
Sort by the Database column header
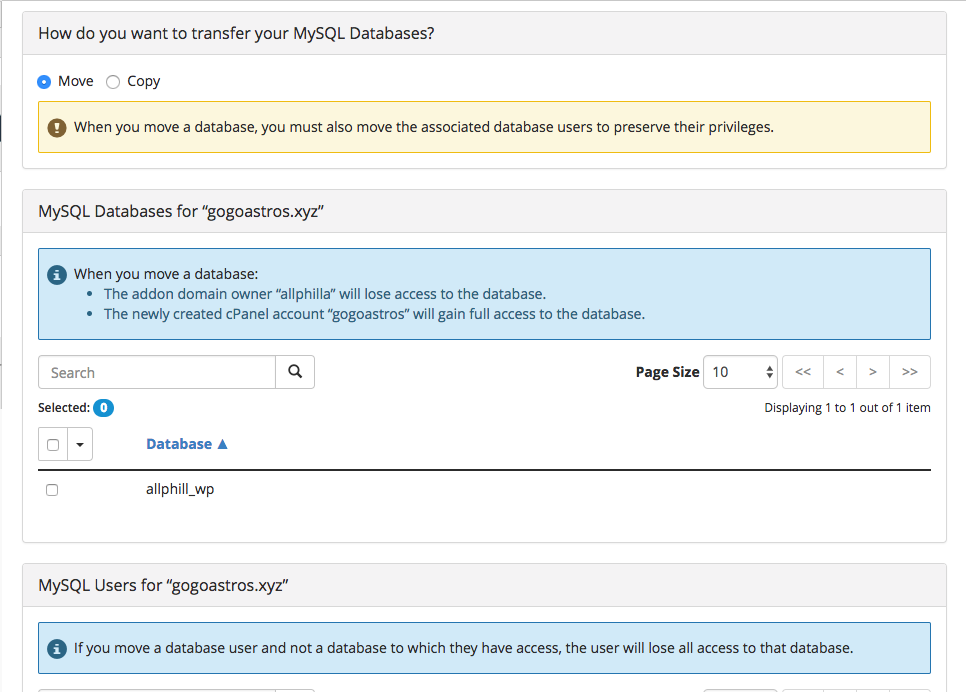[x=186, y=444]
